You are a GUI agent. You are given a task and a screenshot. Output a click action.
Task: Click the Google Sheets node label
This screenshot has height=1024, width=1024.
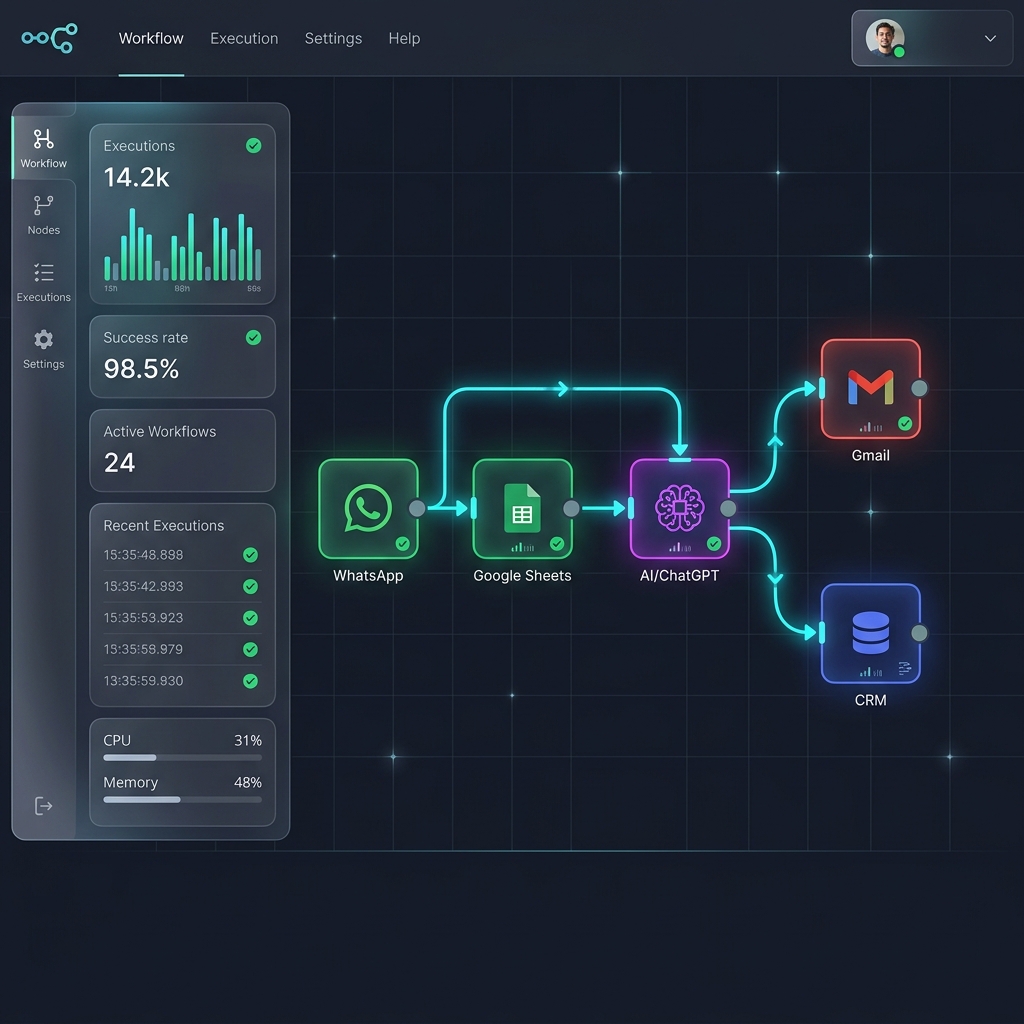tap(522, 576)
